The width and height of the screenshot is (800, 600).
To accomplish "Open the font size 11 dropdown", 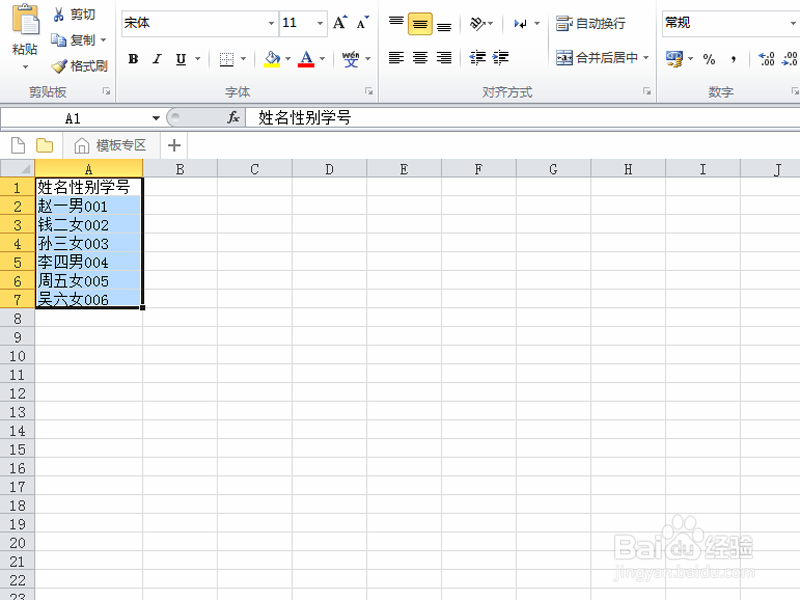I will click(320, 23).
